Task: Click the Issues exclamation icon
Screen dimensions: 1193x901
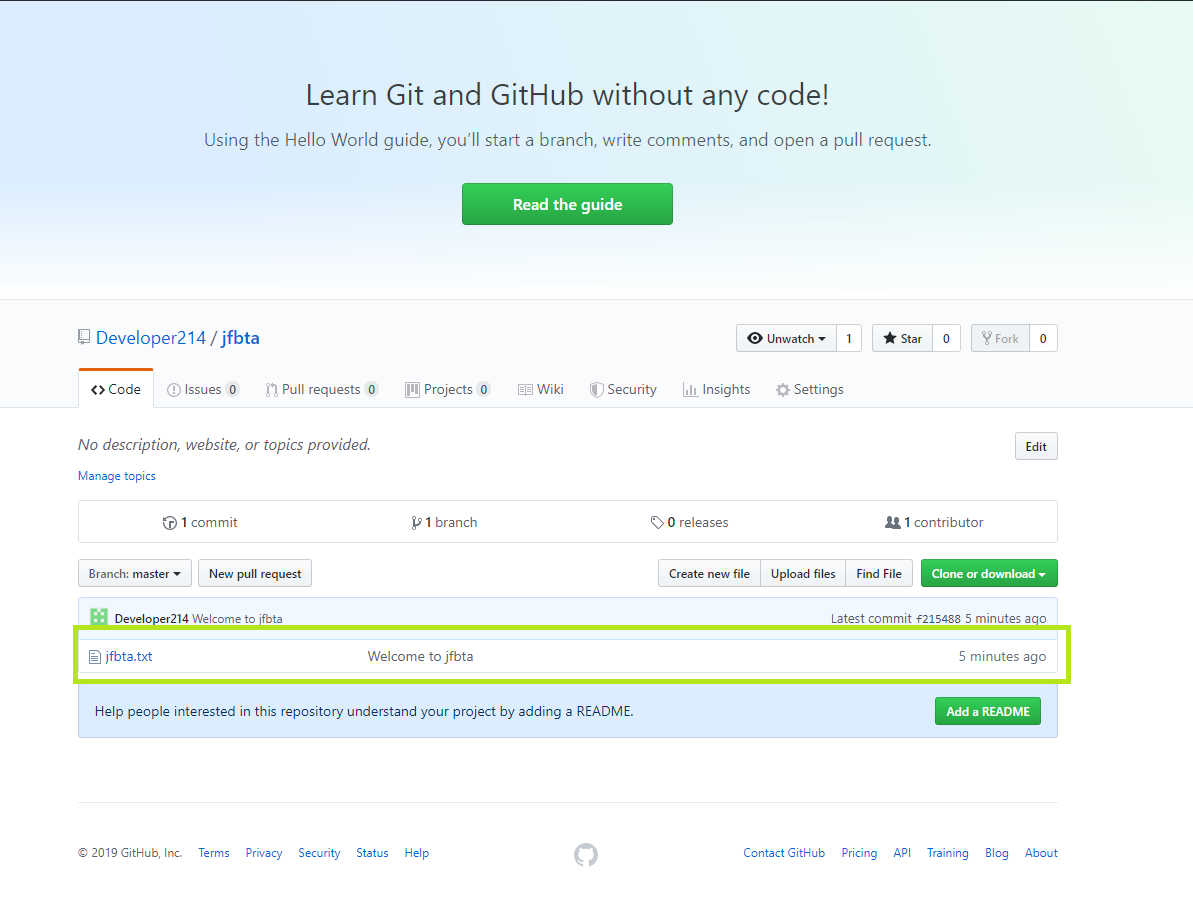Action: (173, 390)
